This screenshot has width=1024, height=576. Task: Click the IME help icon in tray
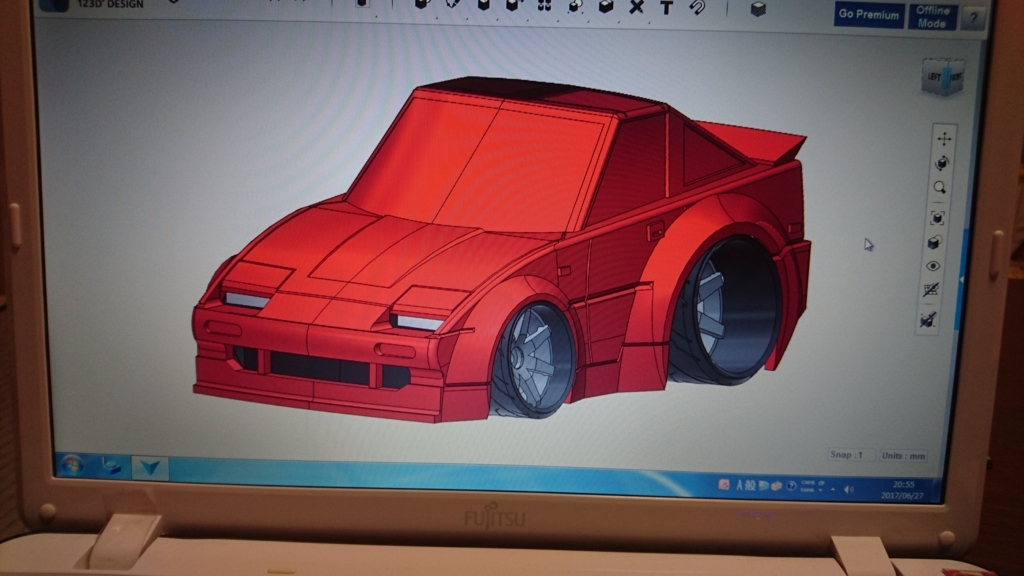791,486
